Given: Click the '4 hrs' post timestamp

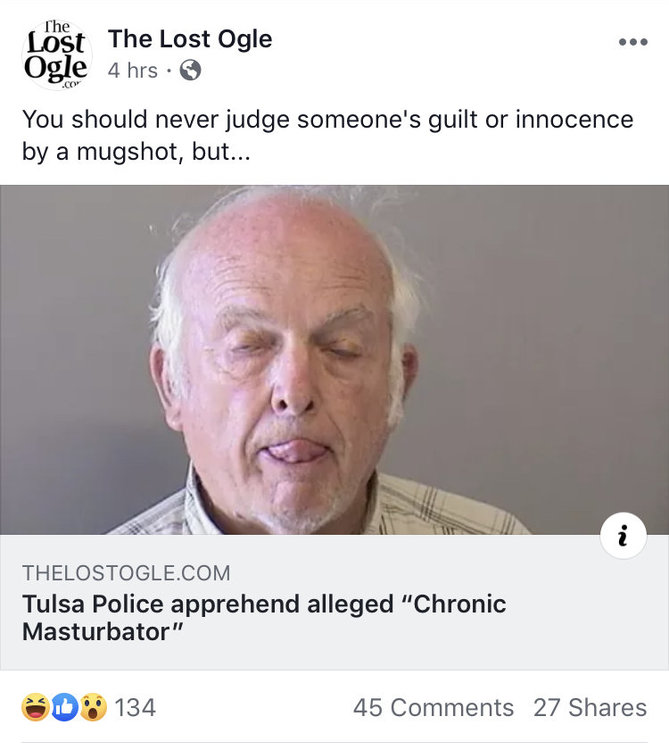Looking at the screenshot, I should point(132,71).
